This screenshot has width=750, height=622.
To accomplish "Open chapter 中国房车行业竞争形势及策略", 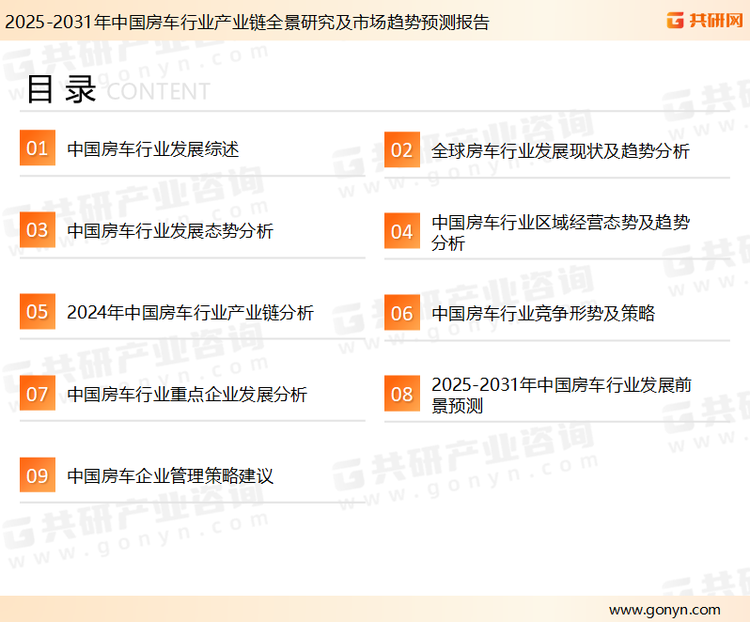I will pos(543,313).
